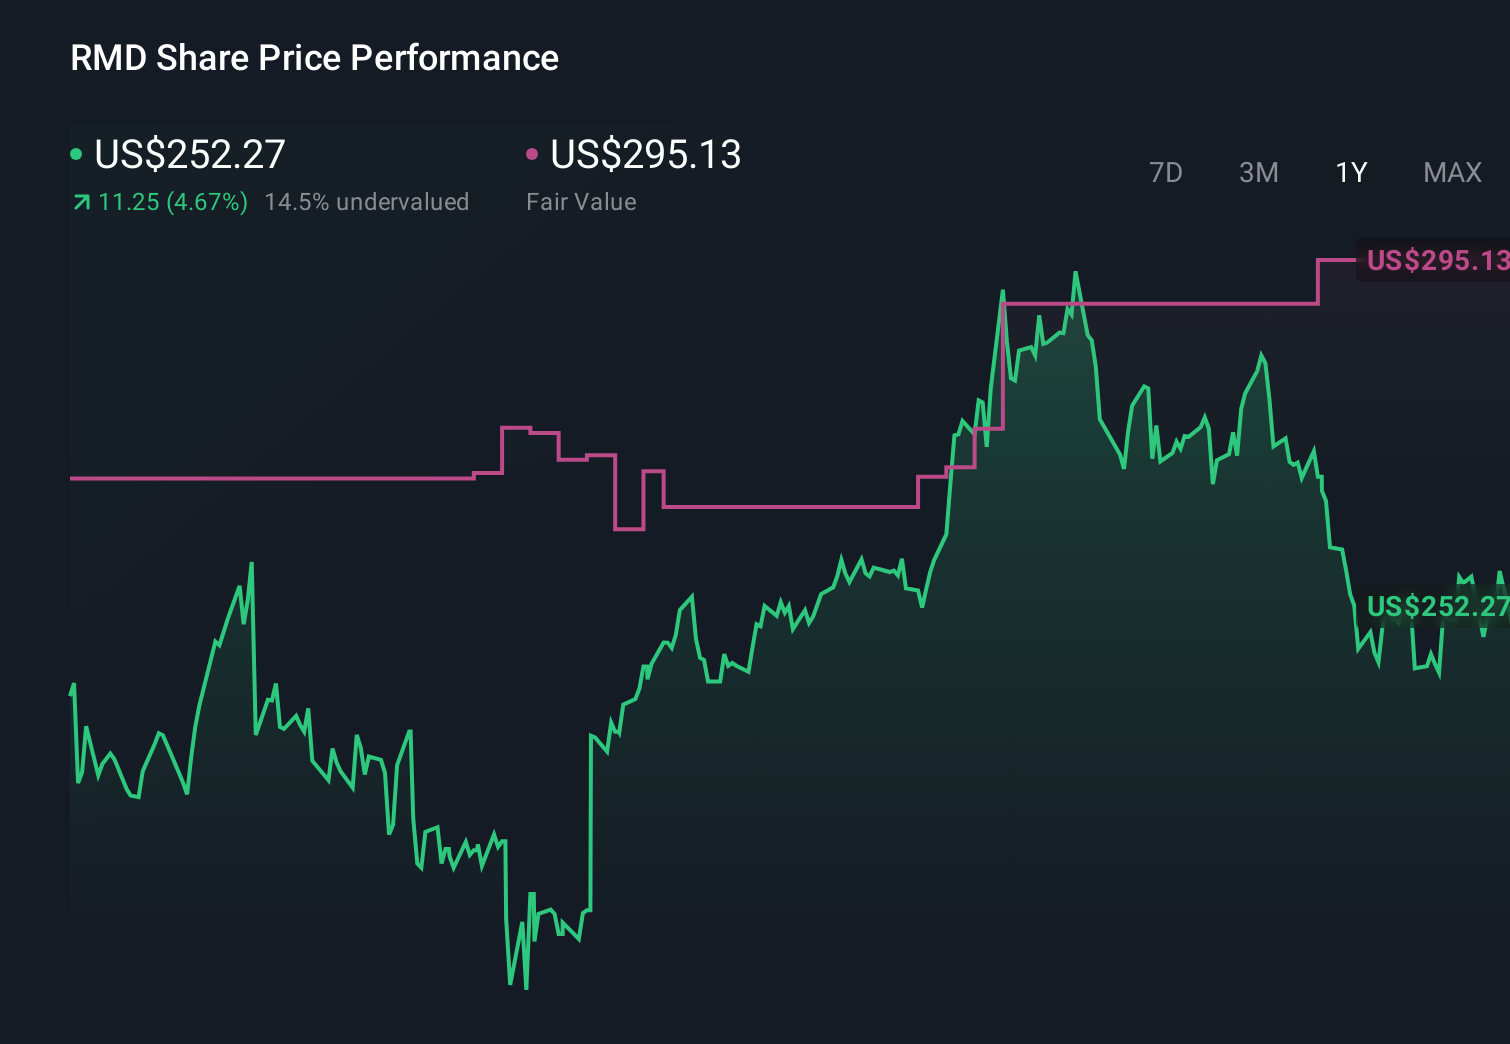Toggle the undervalued indicator display
Screen dimensions: 1510x1044
pyautogui.click(x=367, y=202)
